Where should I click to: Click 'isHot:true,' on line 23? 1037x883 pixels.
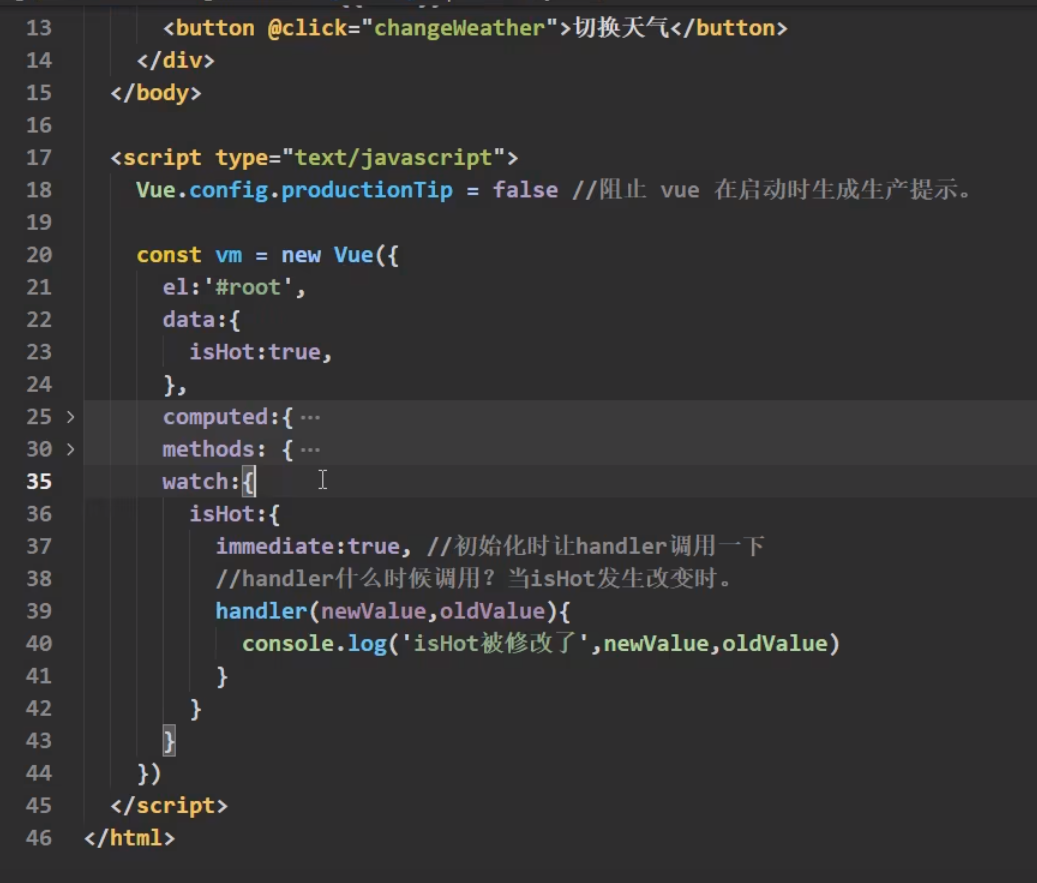click(261, 352)
